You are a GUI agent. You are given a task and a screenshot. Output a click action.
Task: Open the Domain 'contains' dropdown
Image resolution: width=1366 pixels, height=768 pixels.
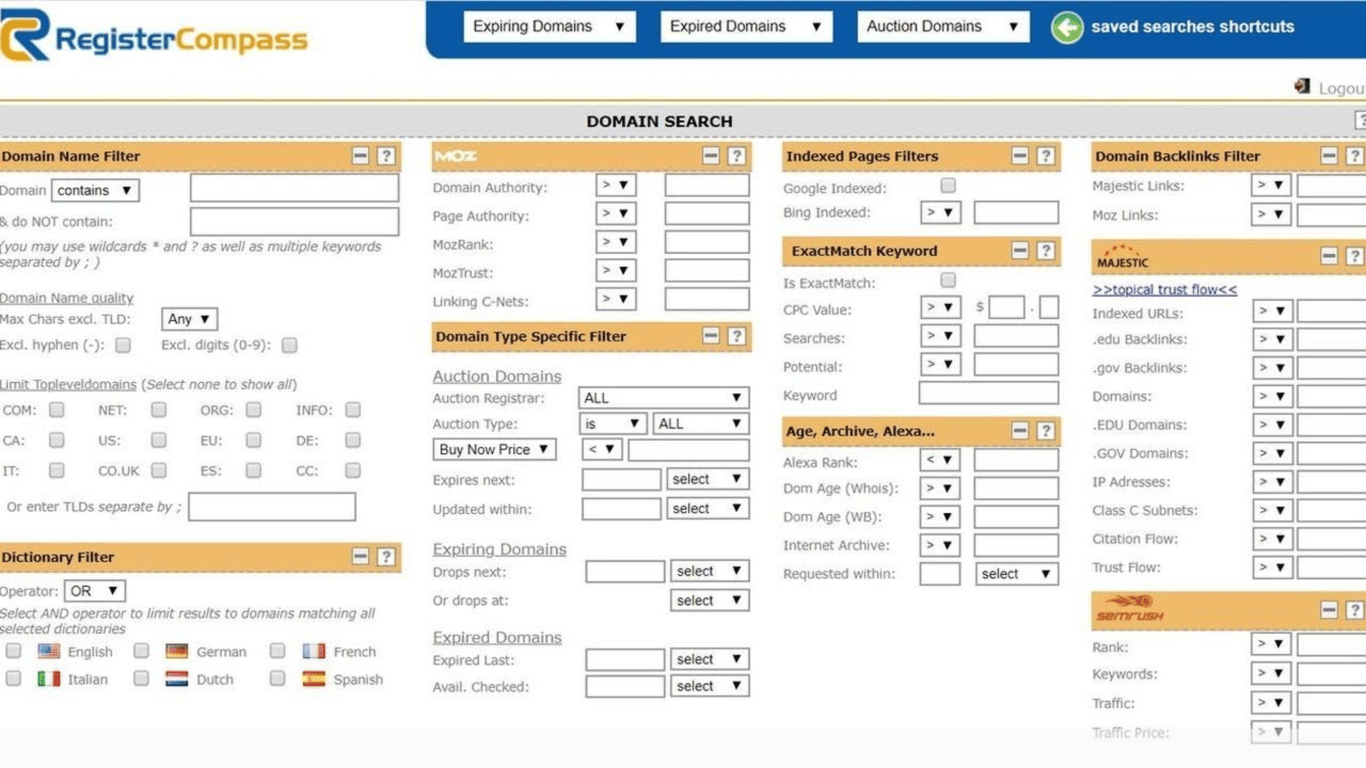95,190
